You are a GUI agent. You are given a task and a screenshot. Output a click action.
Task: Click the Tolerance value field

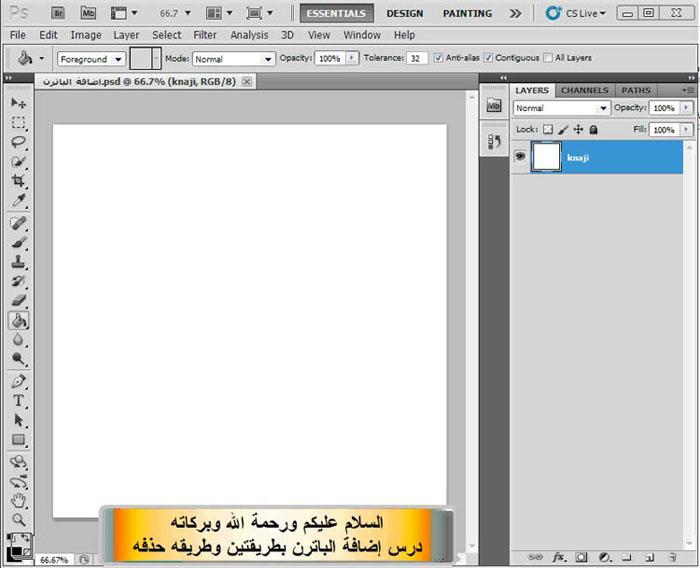click(417, 59)
